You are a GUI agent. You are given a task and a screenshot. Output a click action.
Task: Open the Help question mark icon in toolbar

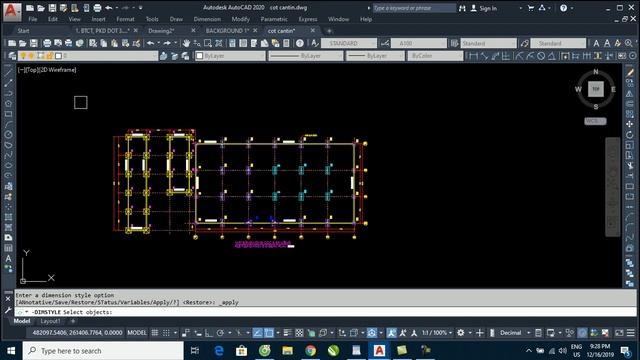(300, 43)
